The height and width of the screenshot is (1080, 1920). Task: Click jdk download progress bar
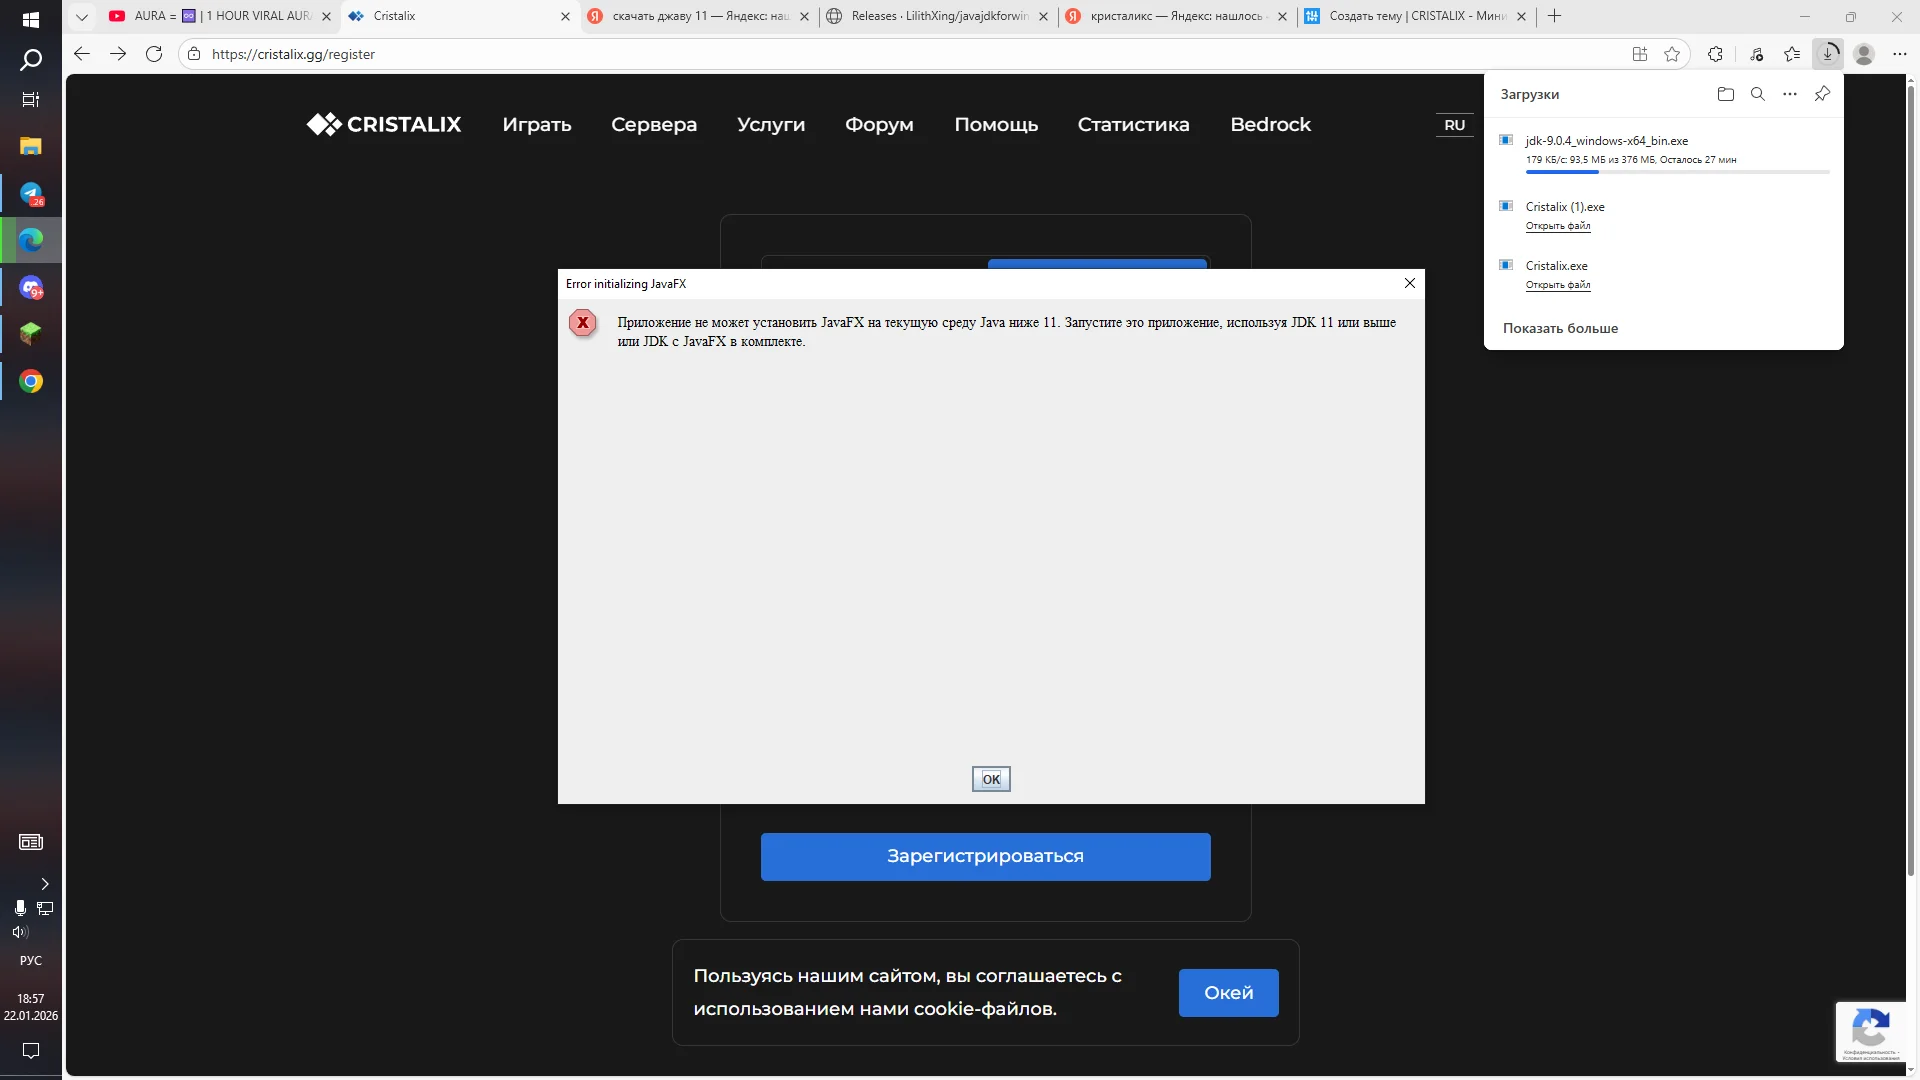pyautogui.click(x=1677, y=173)
